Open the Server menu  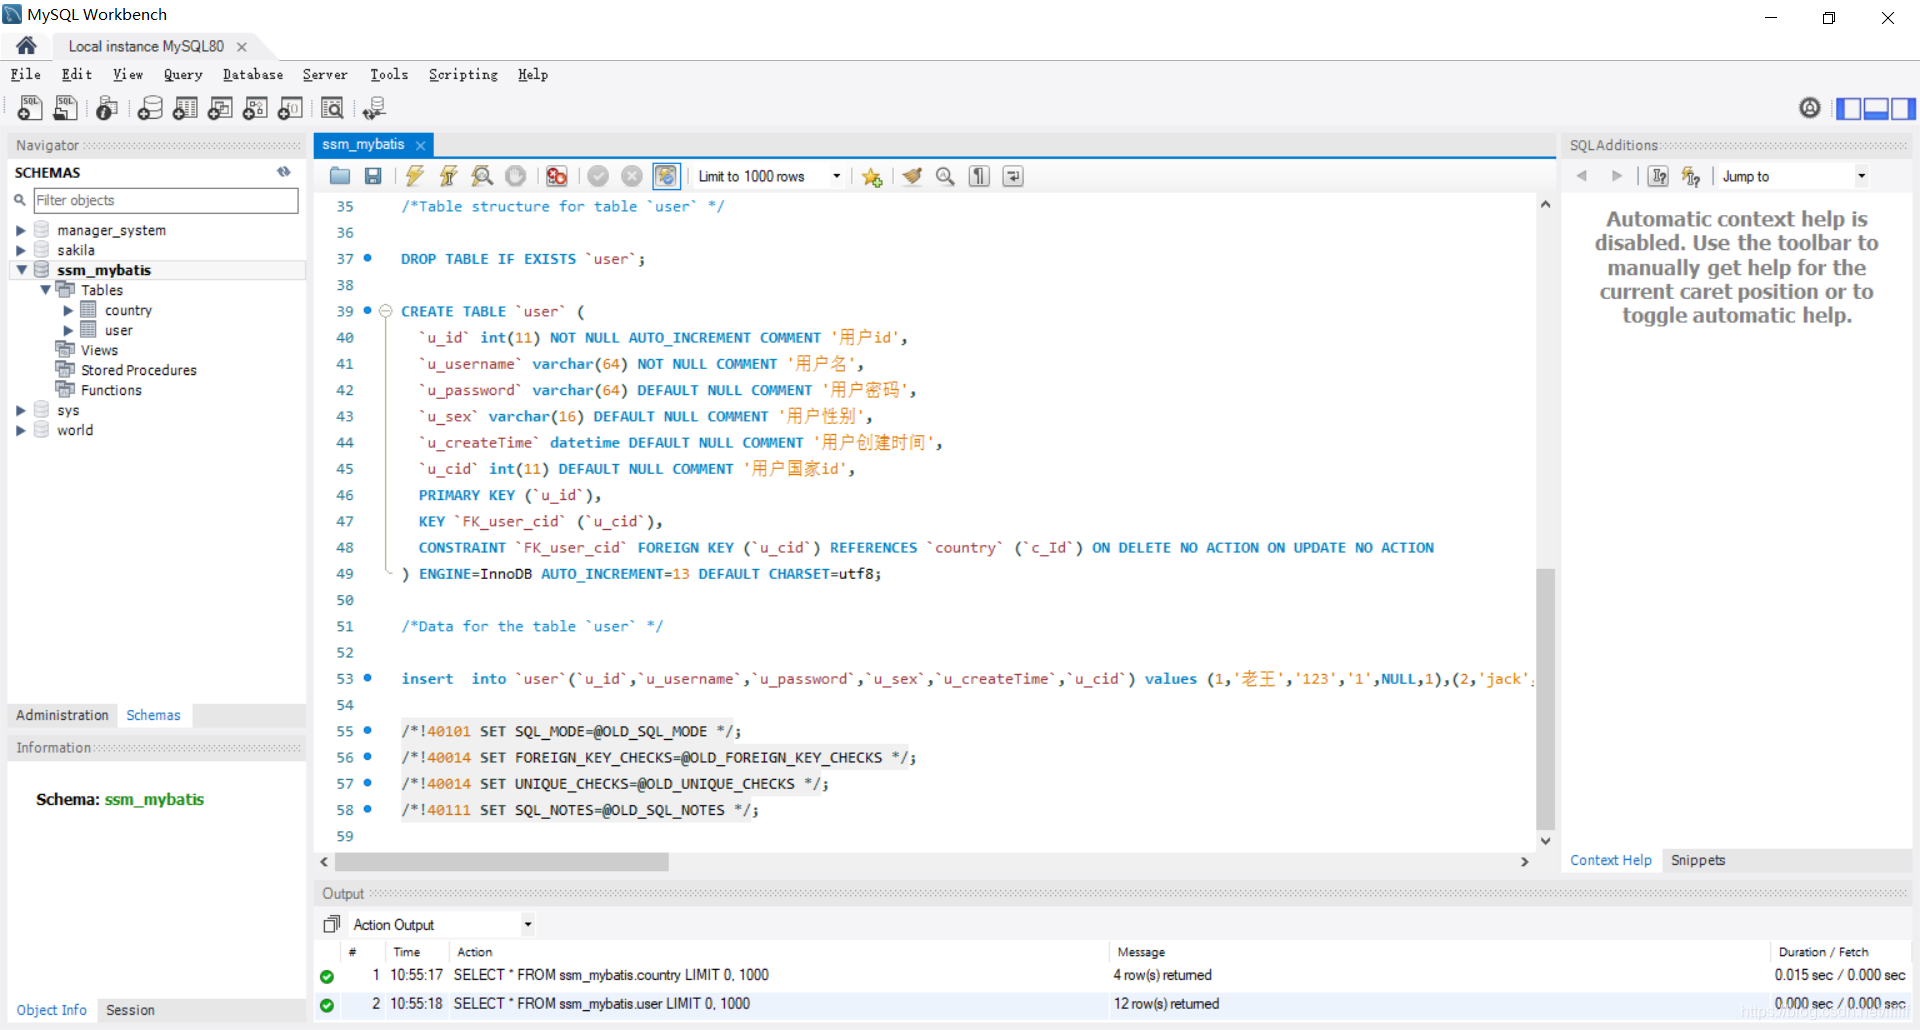[325, 75]
